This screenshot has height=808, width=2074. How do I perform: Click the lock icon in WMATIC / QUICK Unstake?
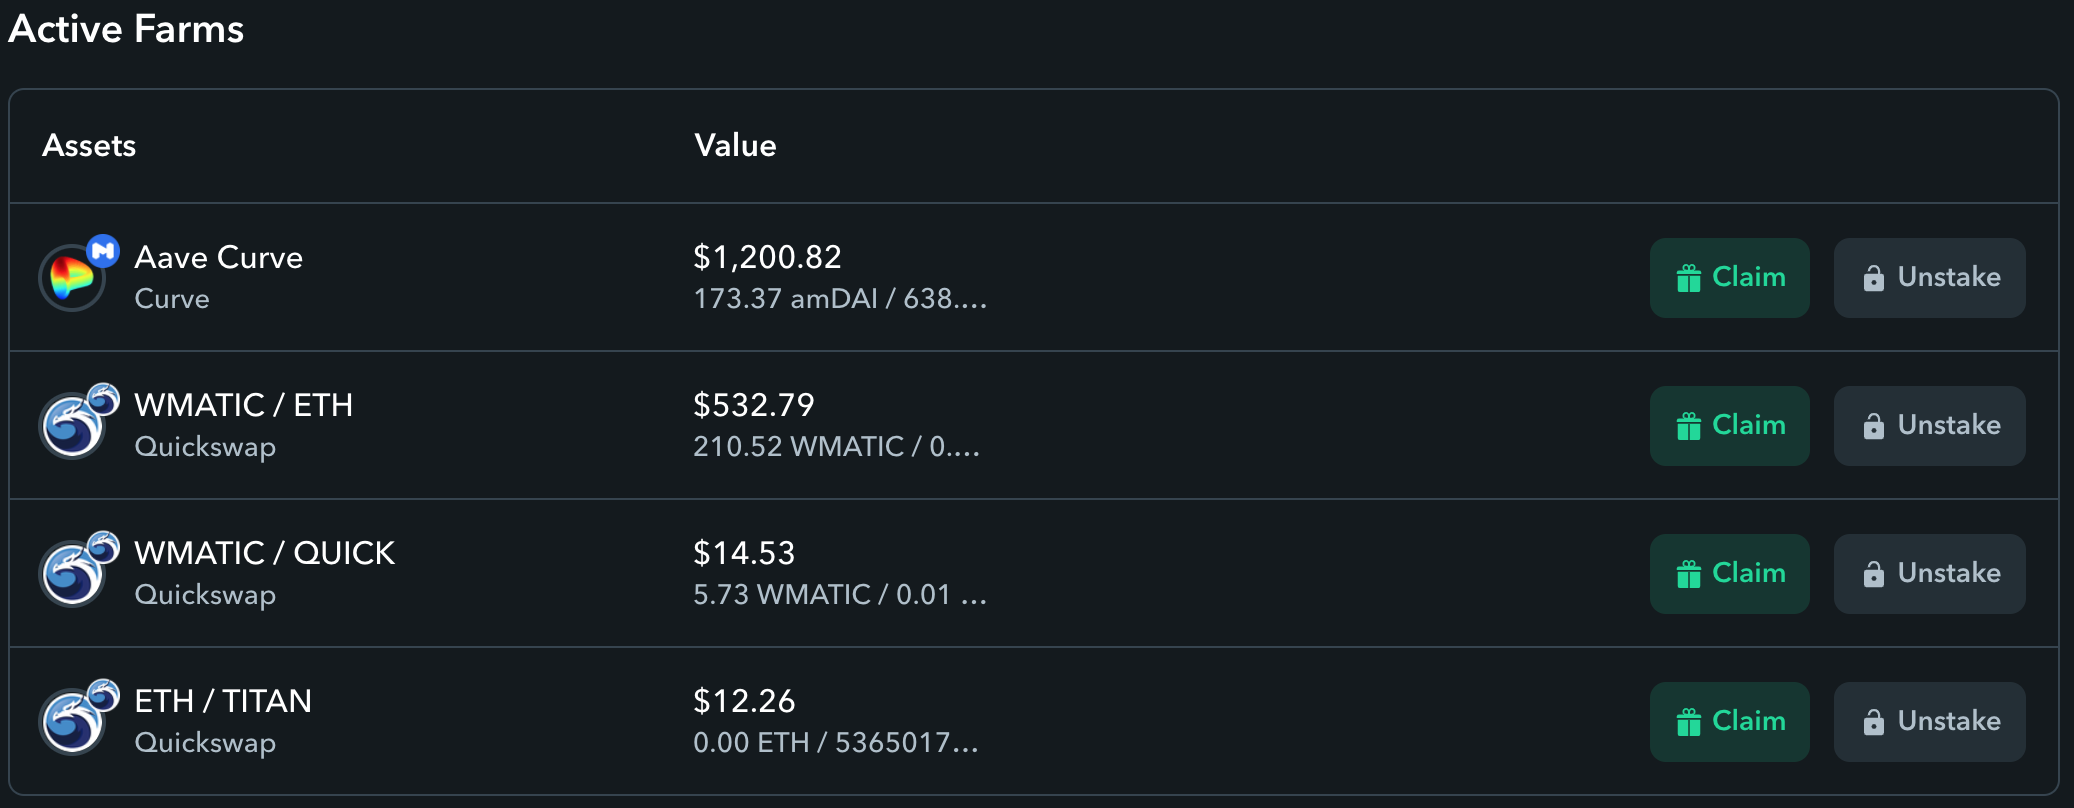pyautogui.click(x=1874, y=574)
